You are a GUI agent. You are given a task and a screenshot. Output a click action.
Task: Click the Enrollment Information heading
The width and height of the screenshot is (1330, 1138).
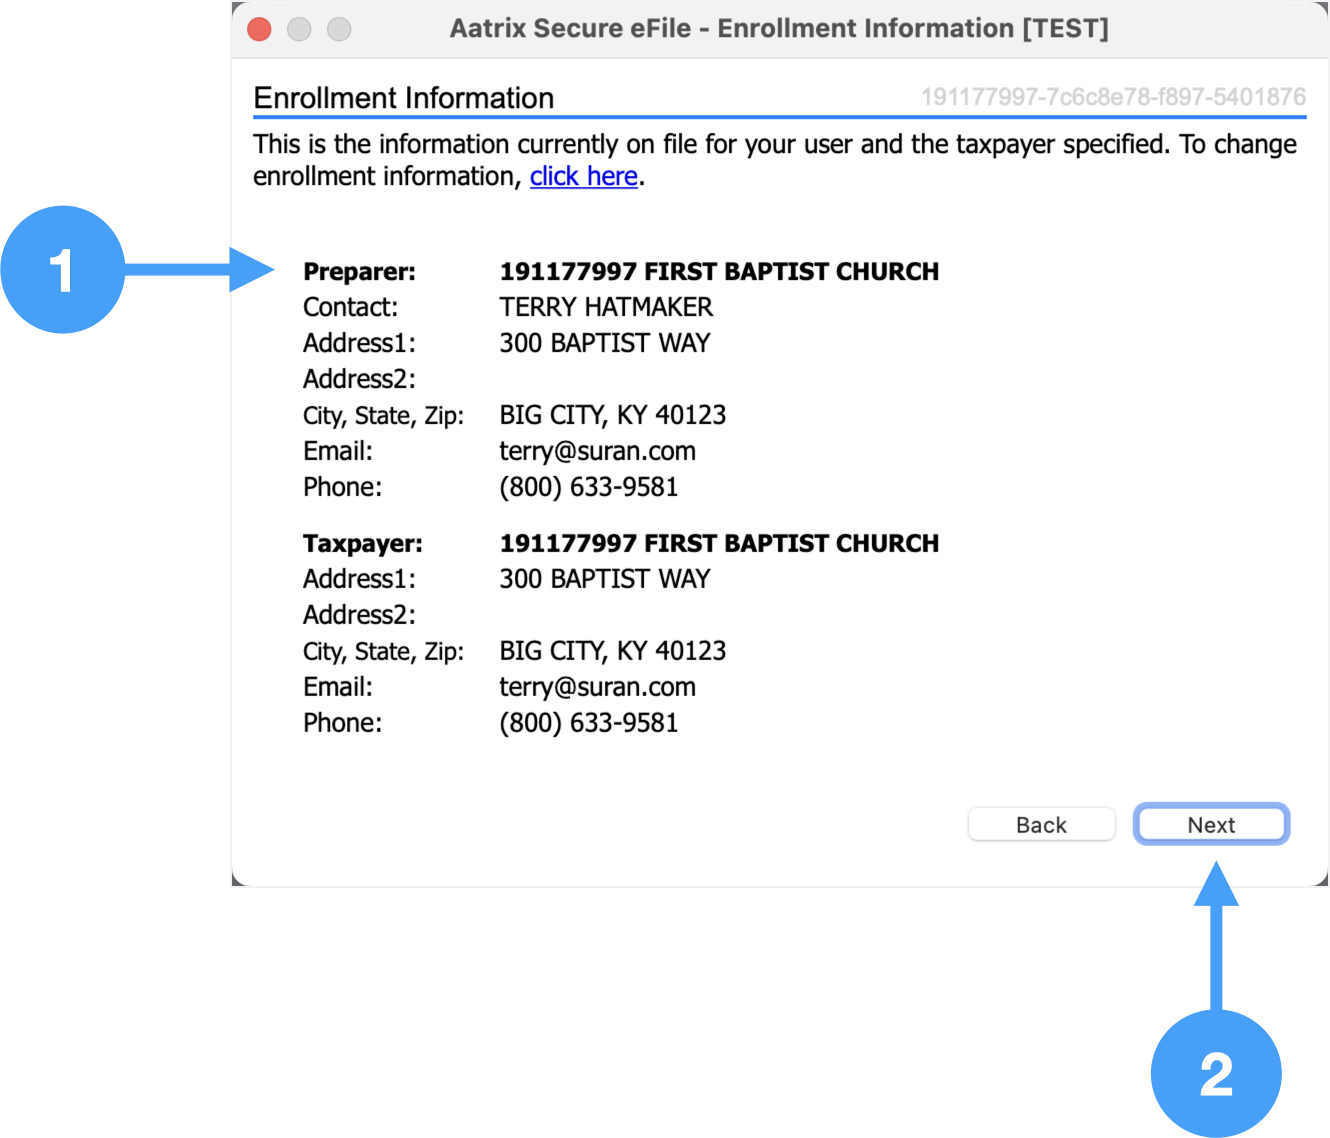pos(403,98)
